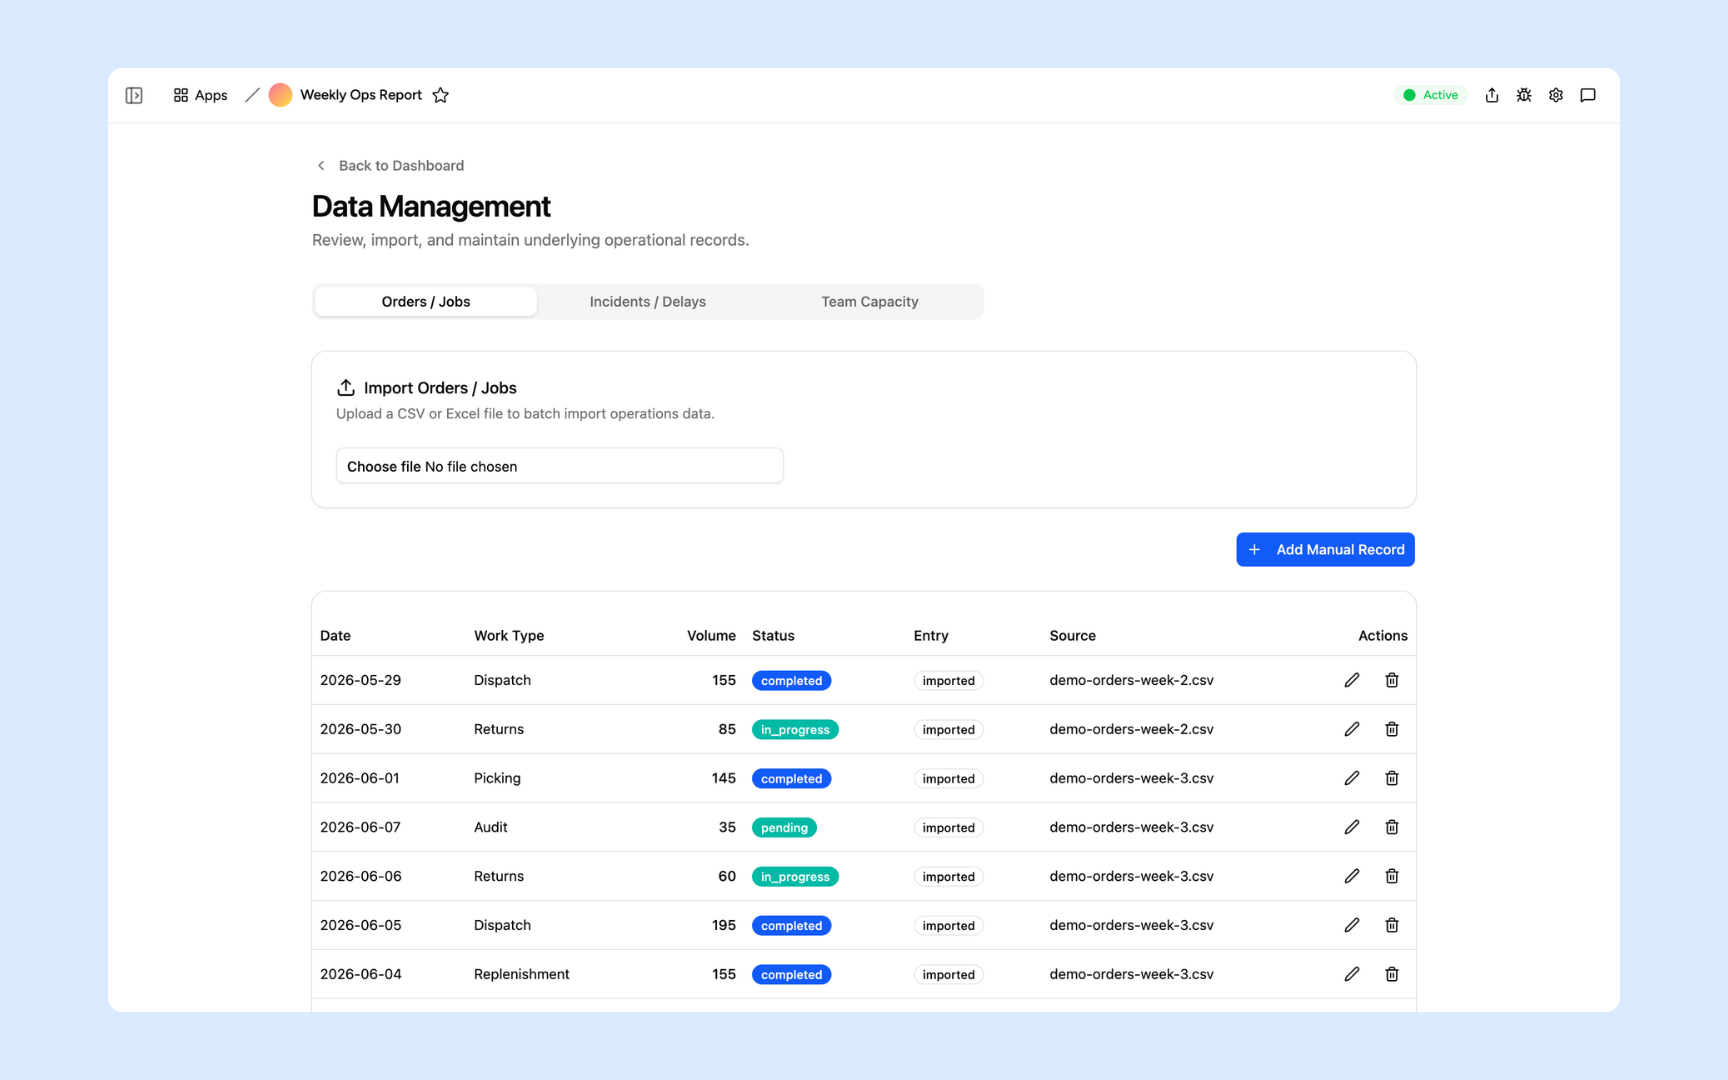The image size is (1728, 1080).
Task: Click the Status column header
Action: coord(774,636)
